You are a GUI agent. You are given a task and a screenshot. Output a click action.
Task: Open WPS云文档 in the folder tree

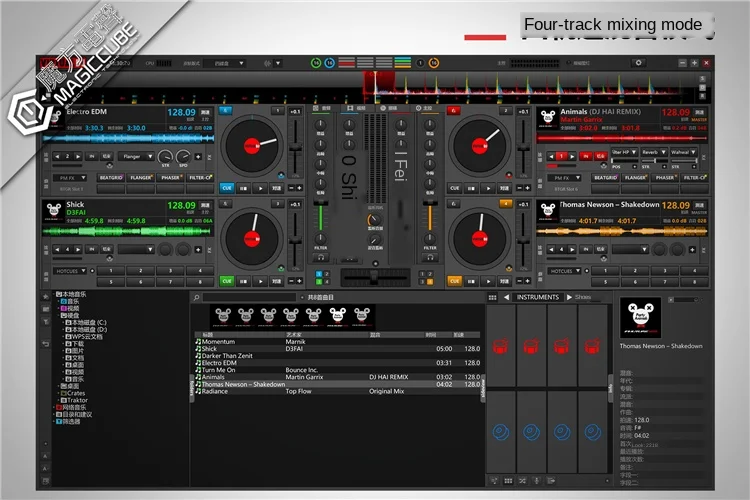click(86, 336)
